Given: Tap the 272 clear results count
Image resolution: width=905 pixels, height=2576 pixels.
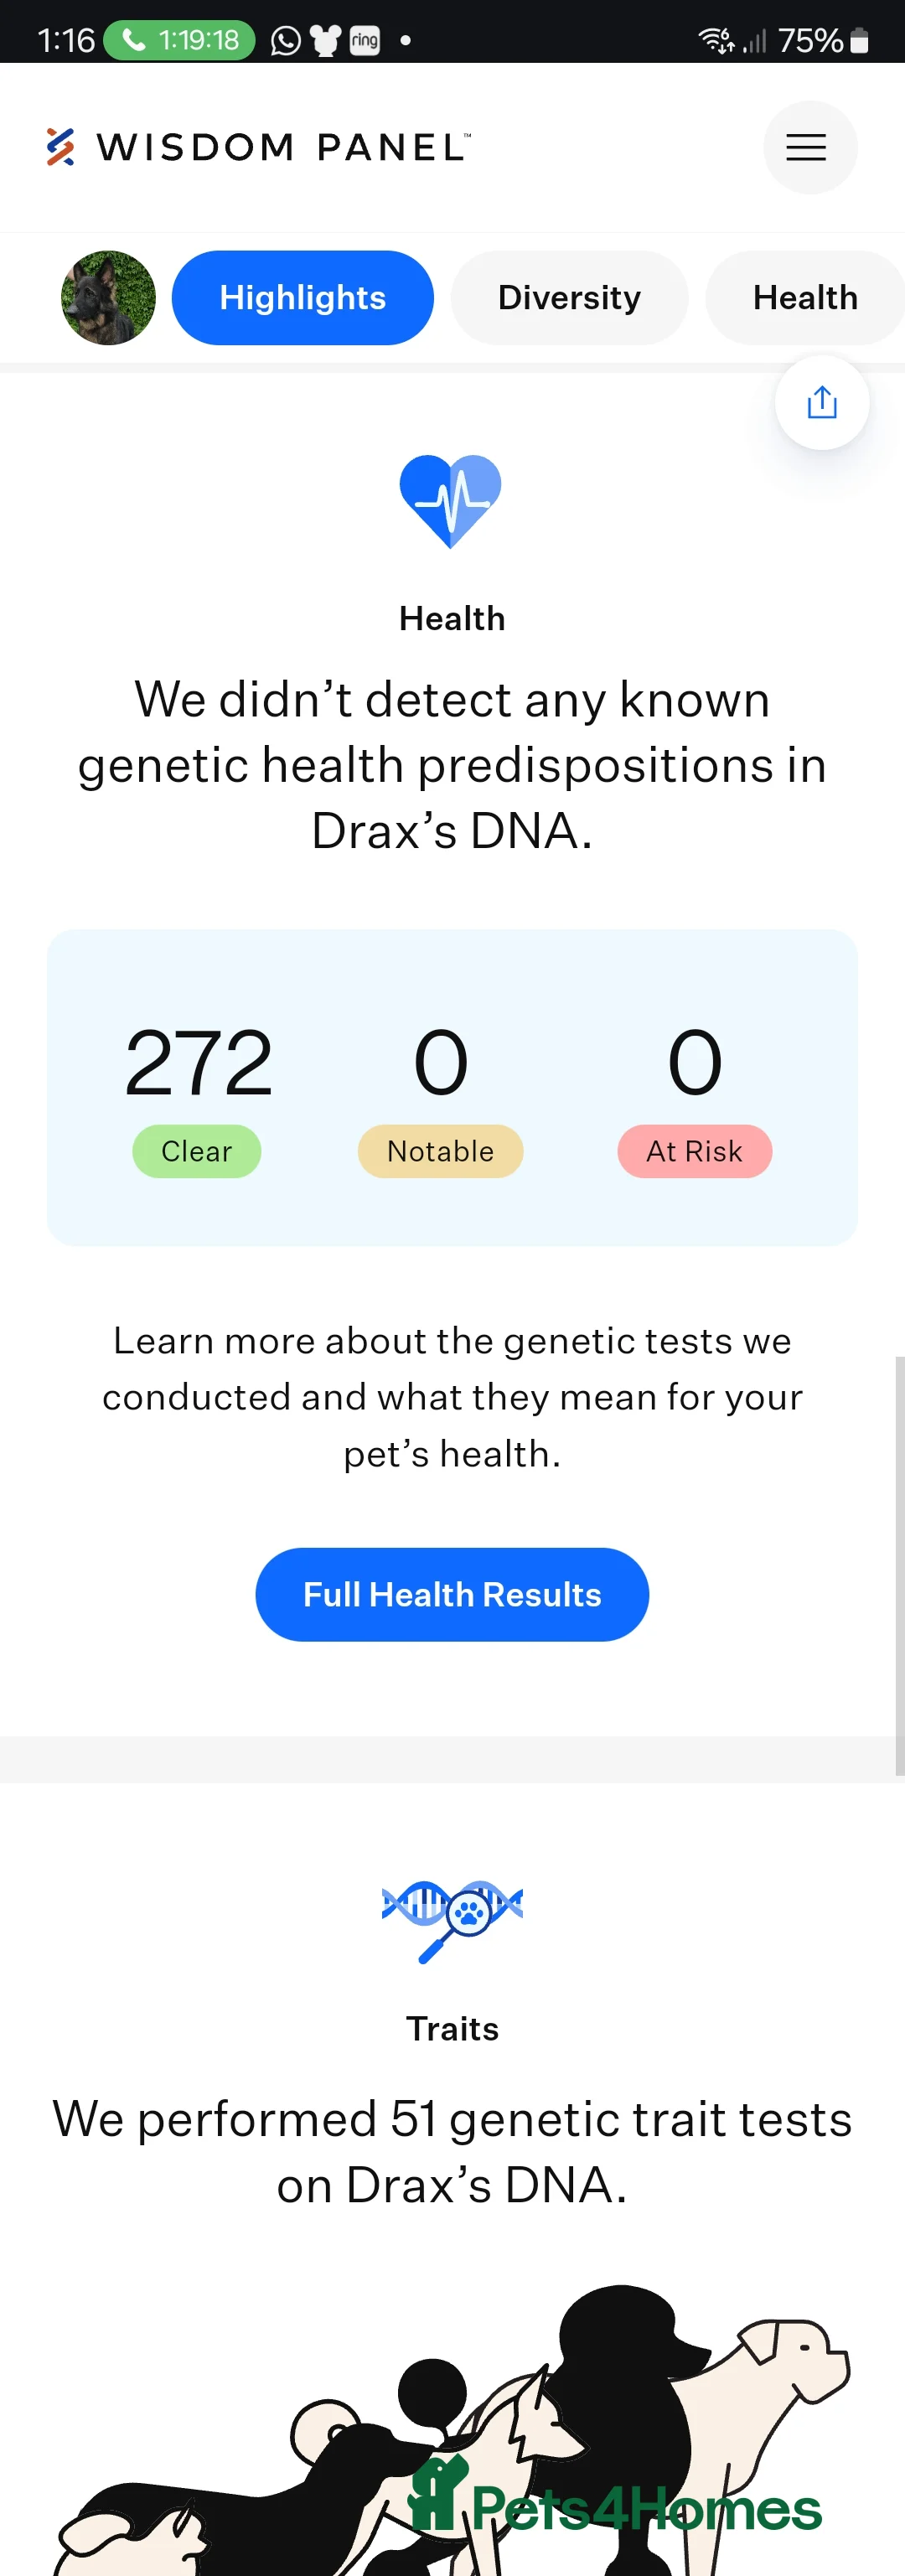Looking at the screenshot, I should click(x=198, y=1063).
